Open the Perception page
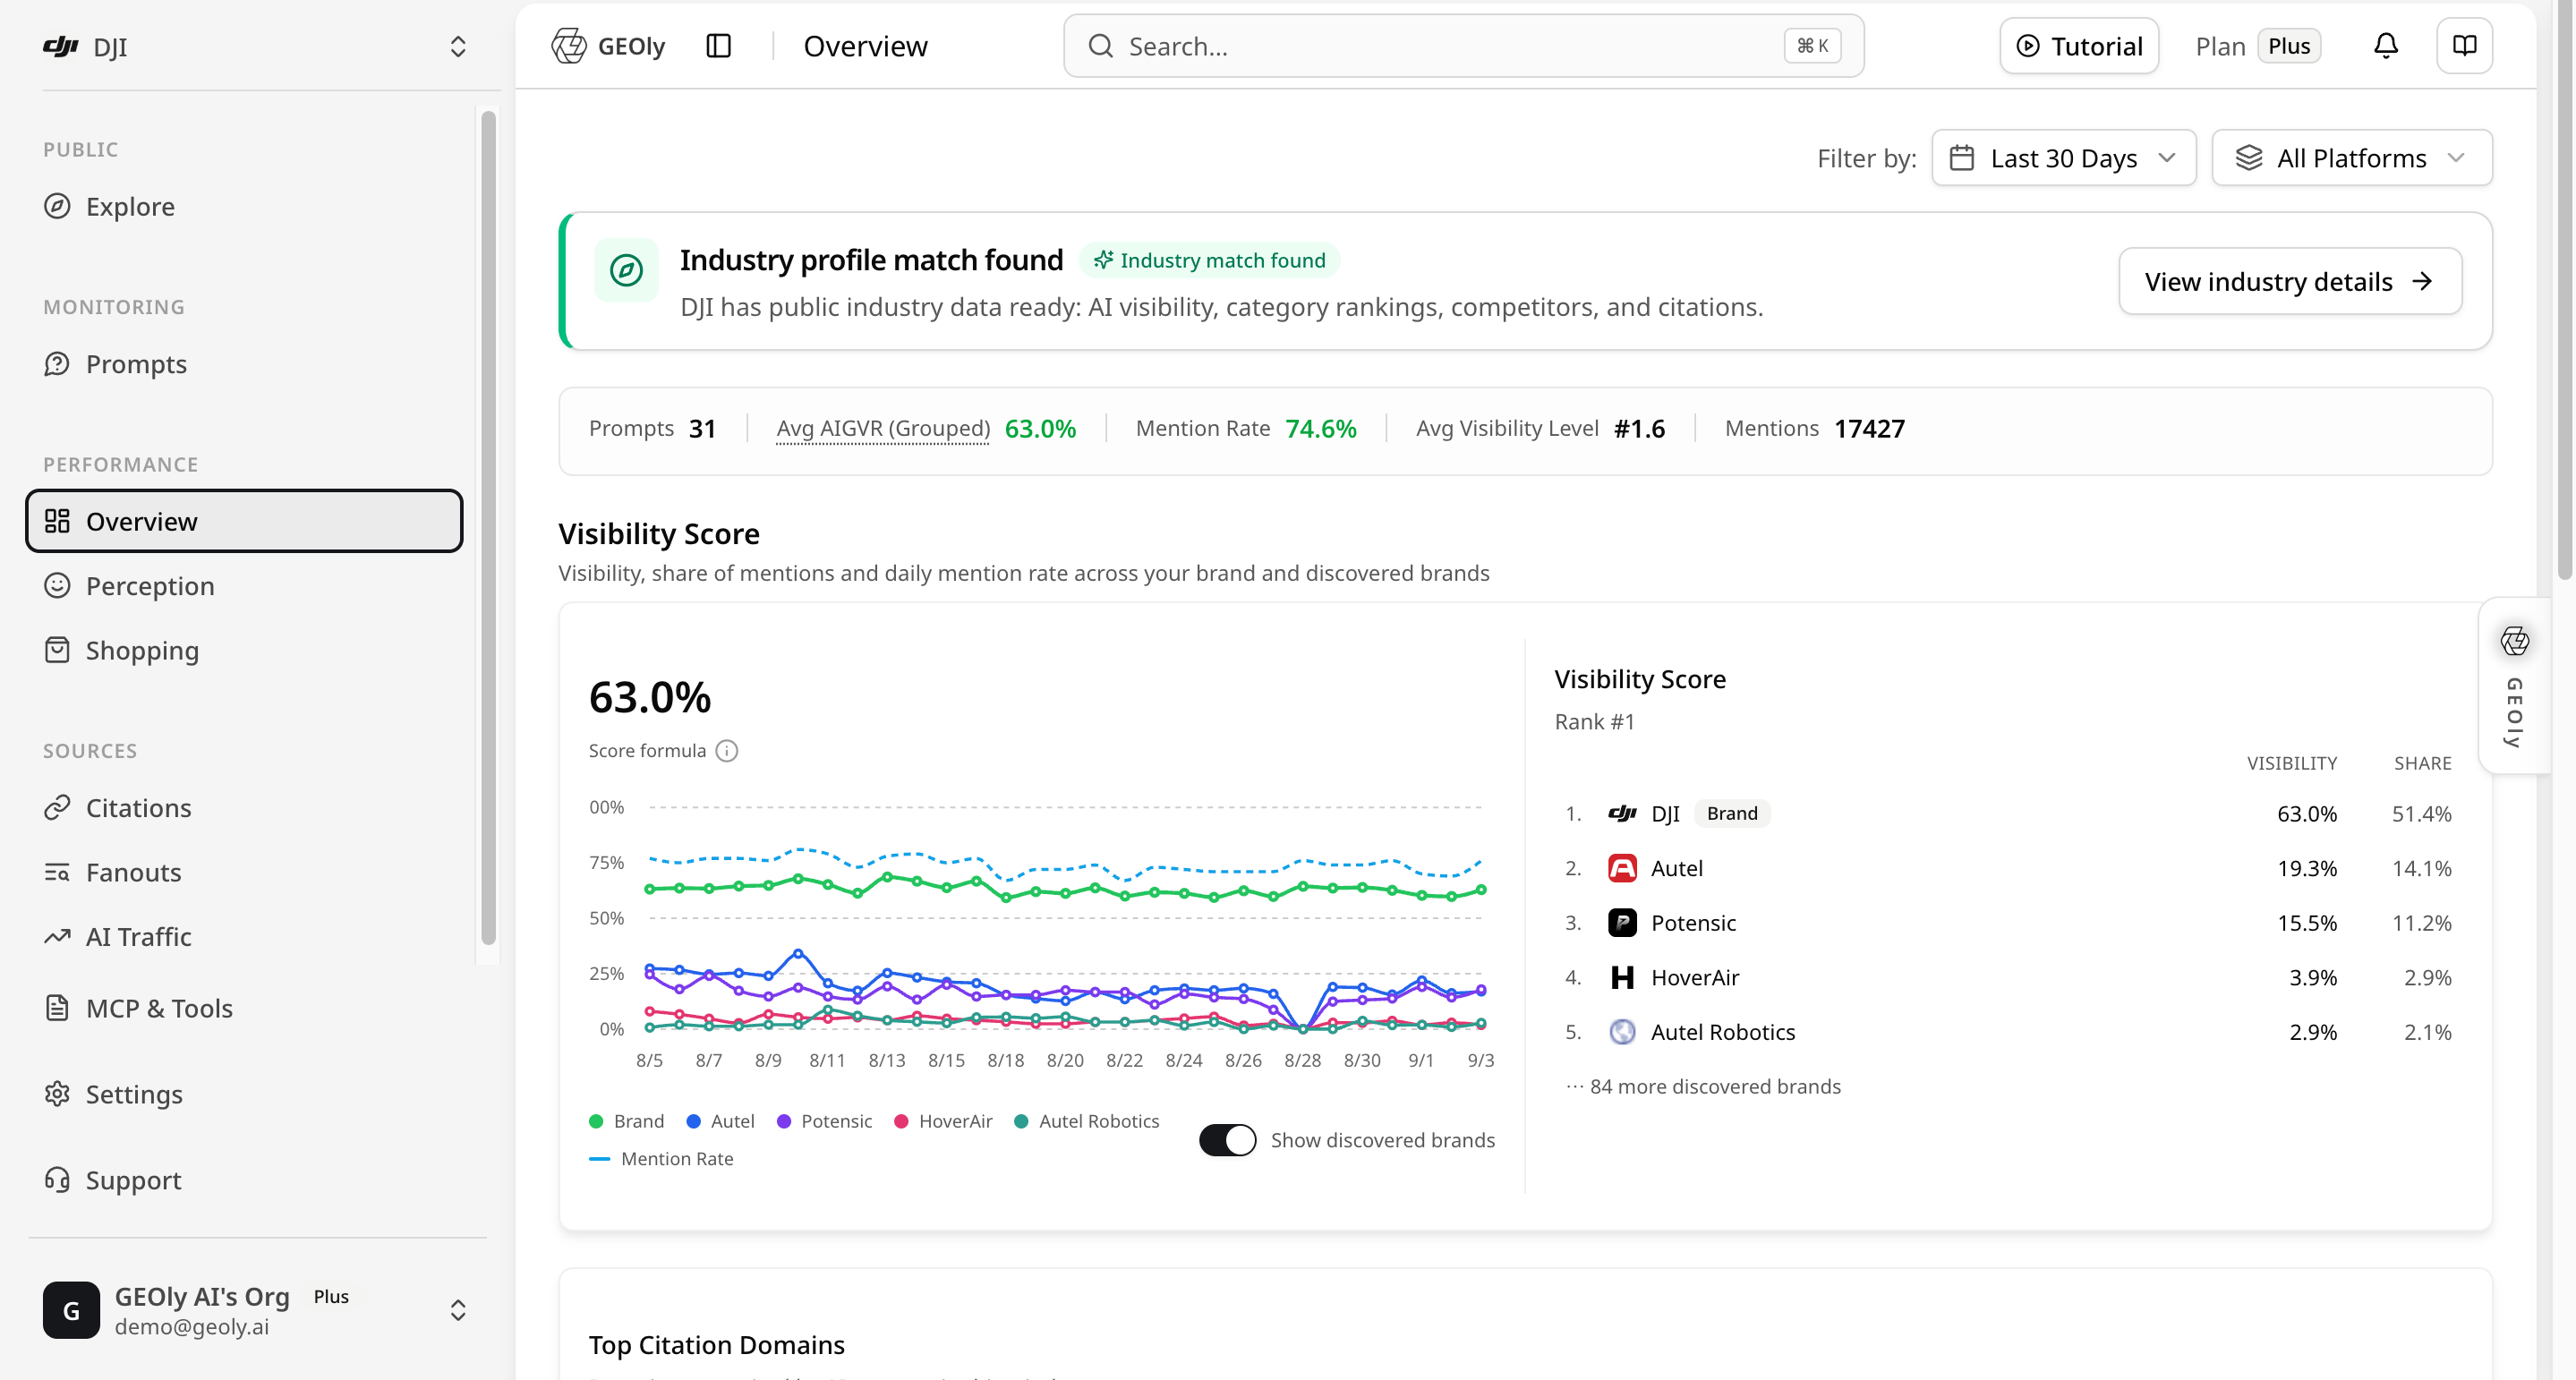The image size is (2576, 1380). click(x=244, y=586)
